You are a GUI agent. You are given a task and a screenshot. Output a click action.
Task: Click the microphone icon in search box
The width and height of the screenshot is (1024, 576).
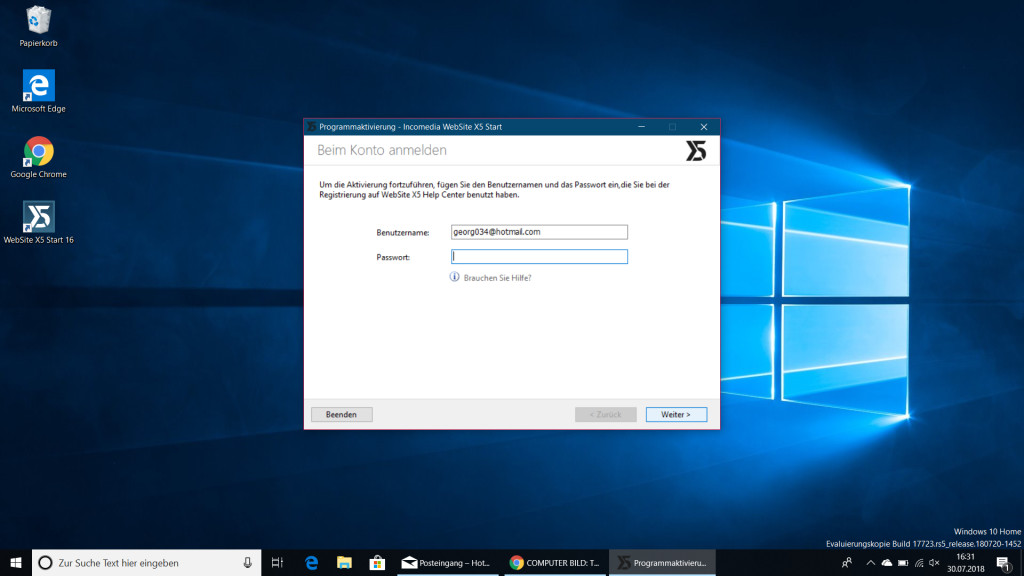[248, 562]
